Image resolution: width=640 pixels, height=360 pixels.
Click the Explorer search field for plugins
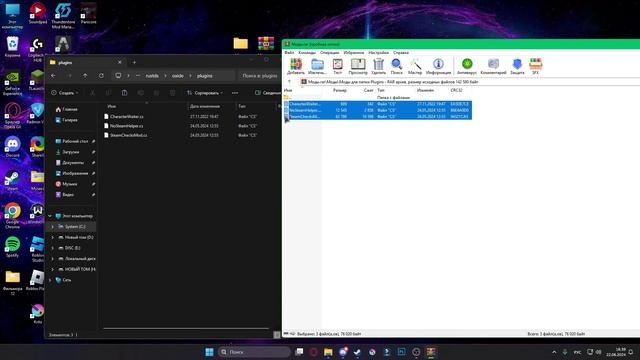pos(258,76)
